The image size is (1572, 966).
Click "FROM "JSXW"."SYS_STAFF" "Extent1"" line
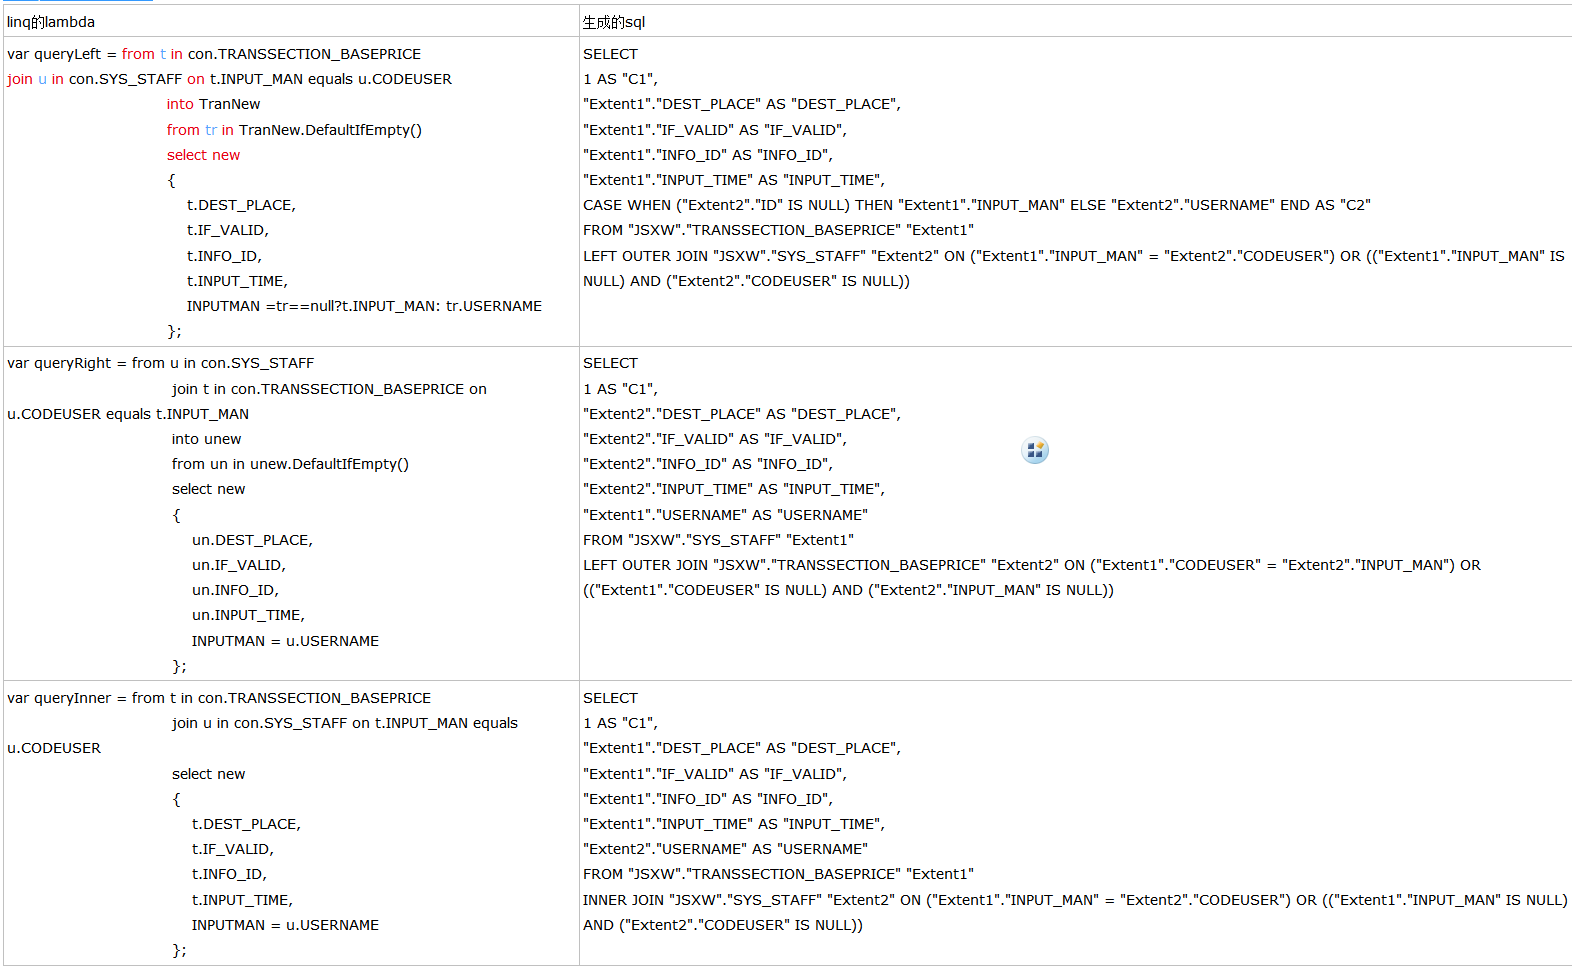[718, 540]
